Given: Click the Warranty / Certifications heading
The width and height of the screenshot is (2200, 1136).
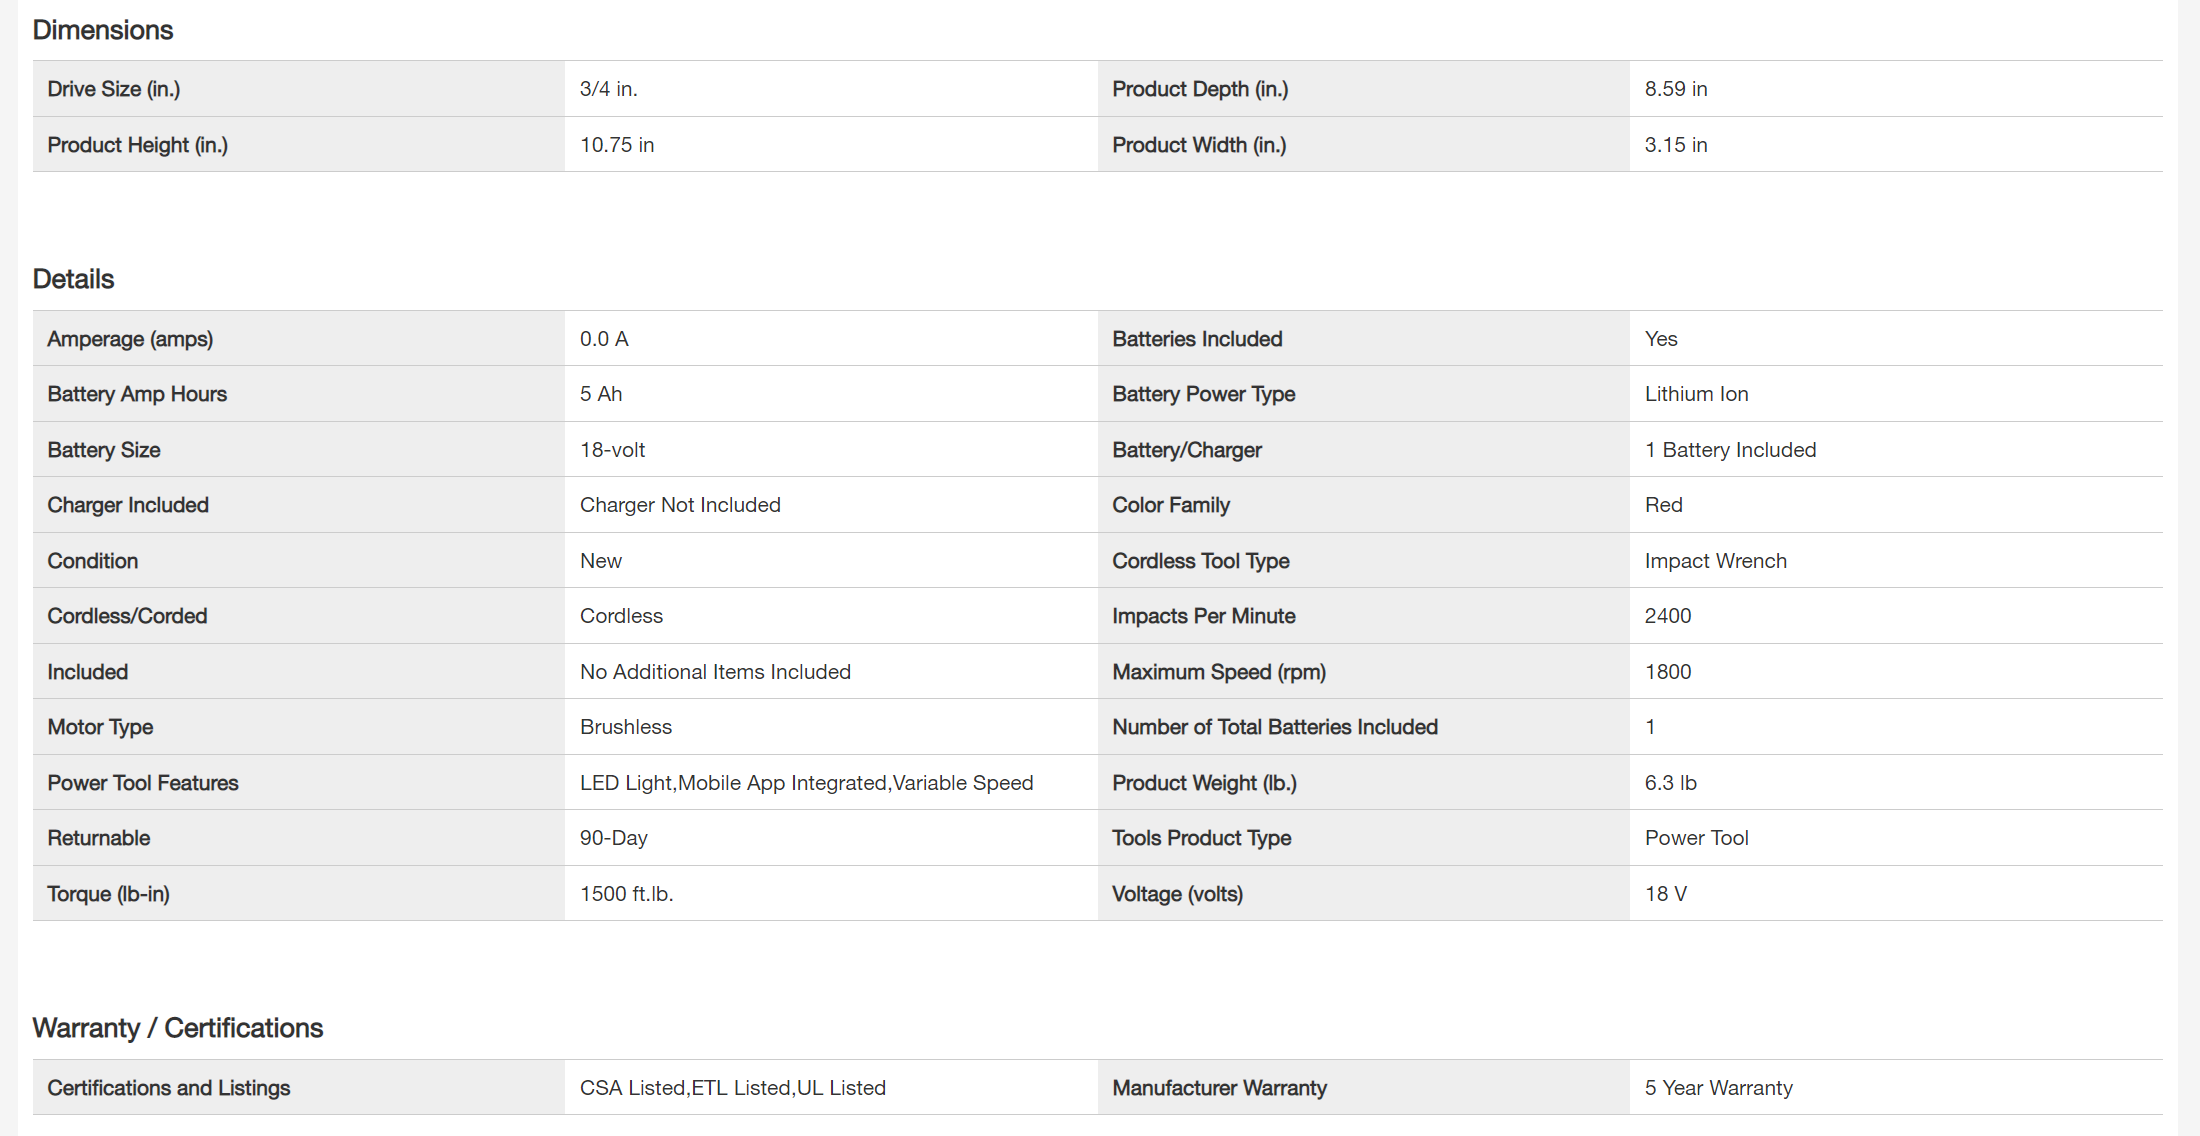Looking at the screenshot, I should click(x=178, y=1028).
